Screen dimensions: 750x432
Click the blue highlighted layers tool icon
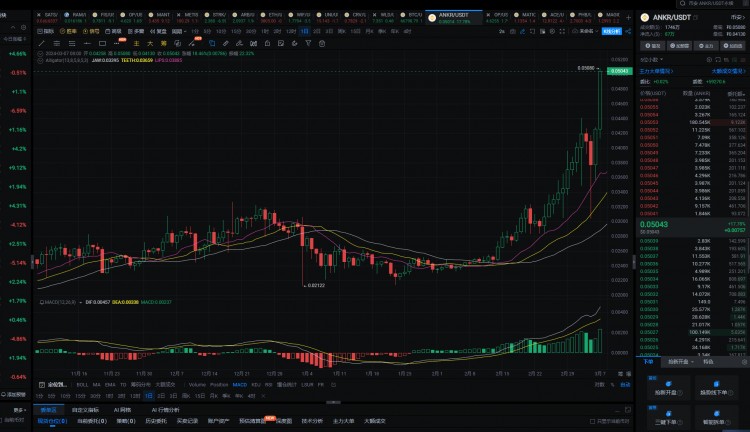pos(212,44)
